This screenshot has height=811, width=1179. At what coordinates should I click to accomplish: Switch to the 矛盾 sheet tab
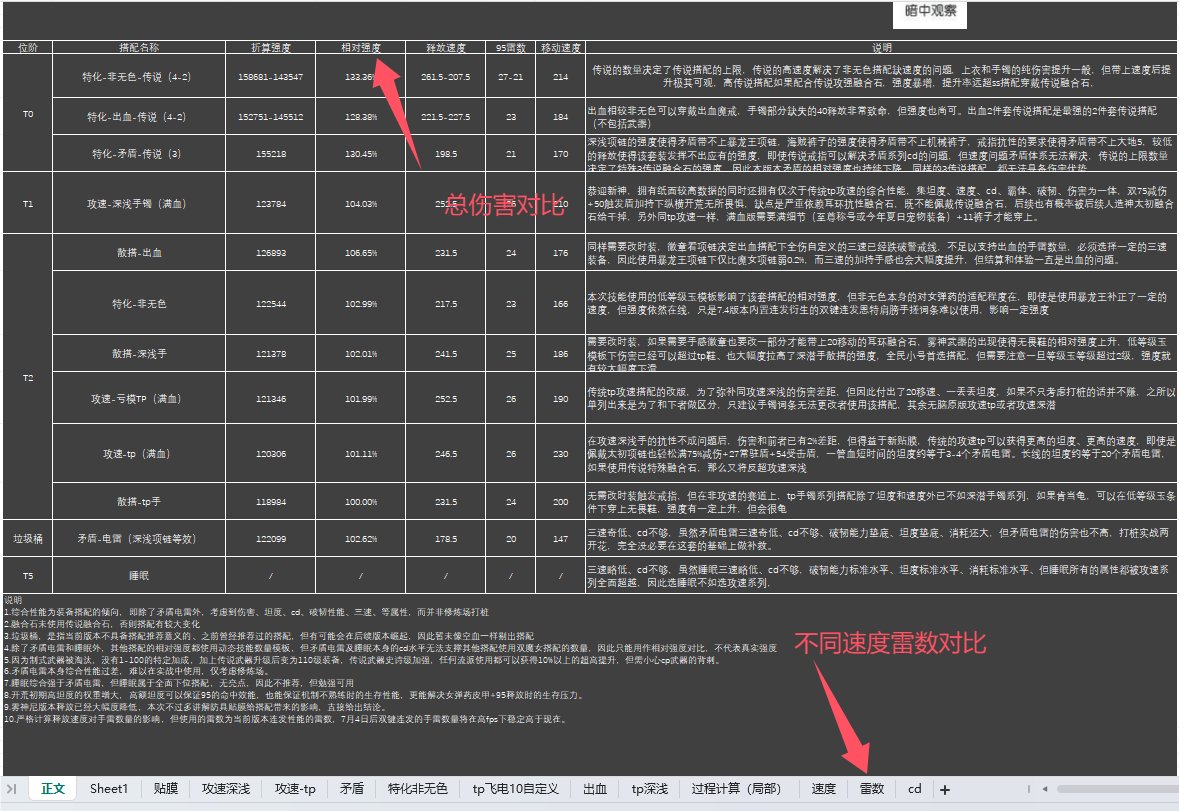coord(351,788)
